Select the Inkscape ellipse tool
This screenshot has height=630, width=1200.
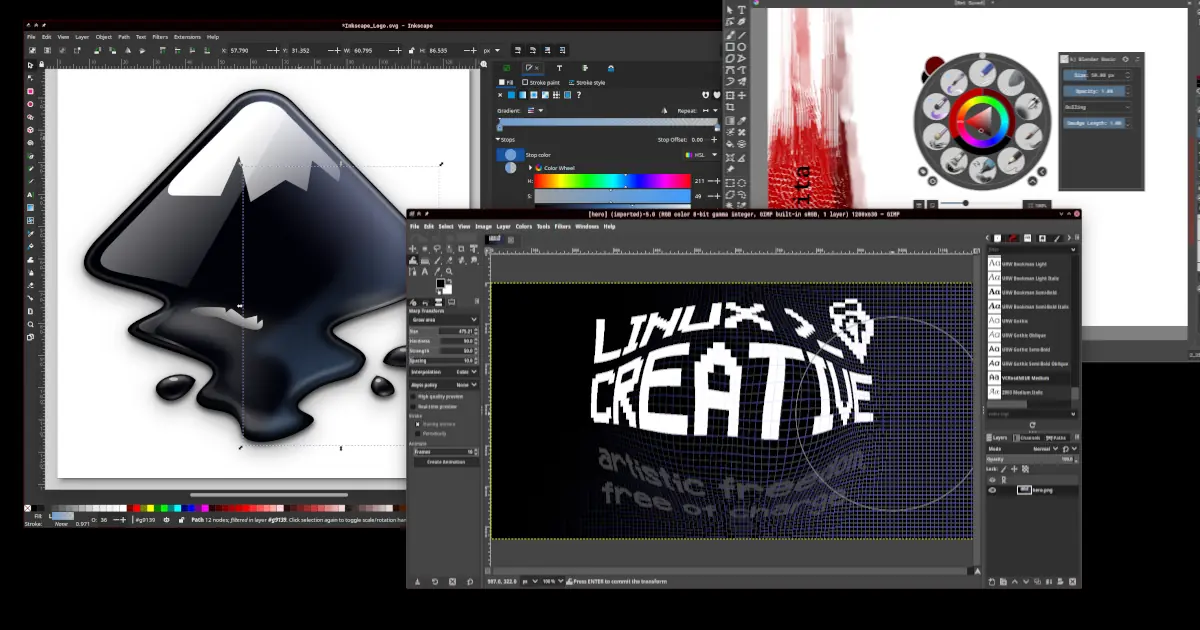pyautogui.click(x=30, y=104)
